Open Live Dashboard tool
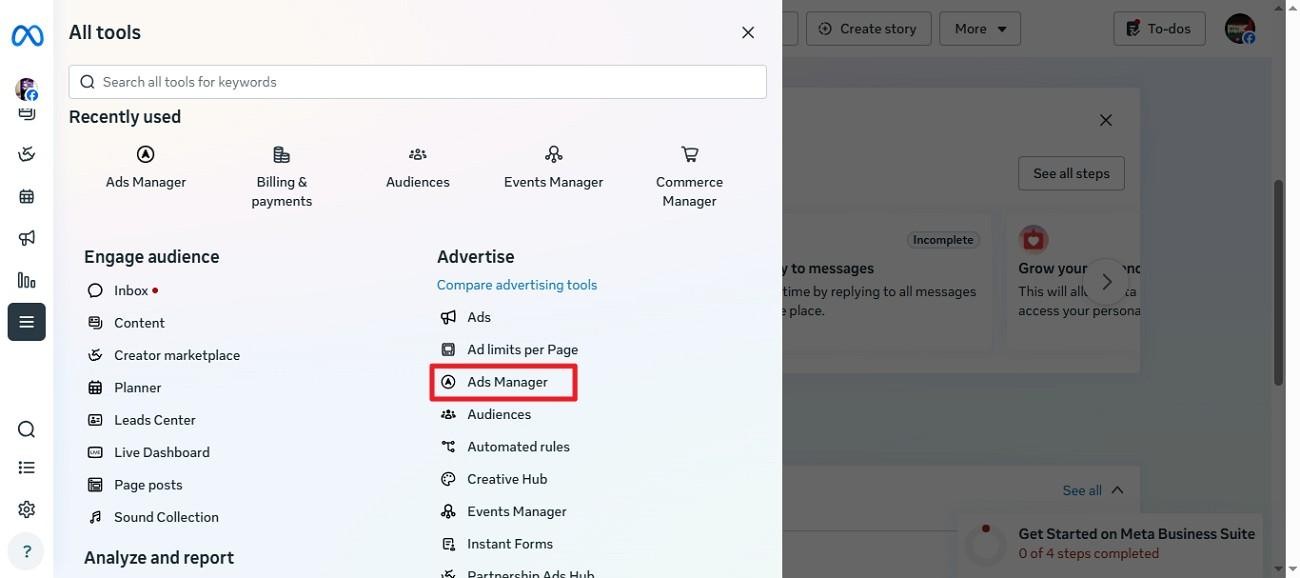This screenshot has height=578, width=1300. pyautogui.click(x=162, y=452)
